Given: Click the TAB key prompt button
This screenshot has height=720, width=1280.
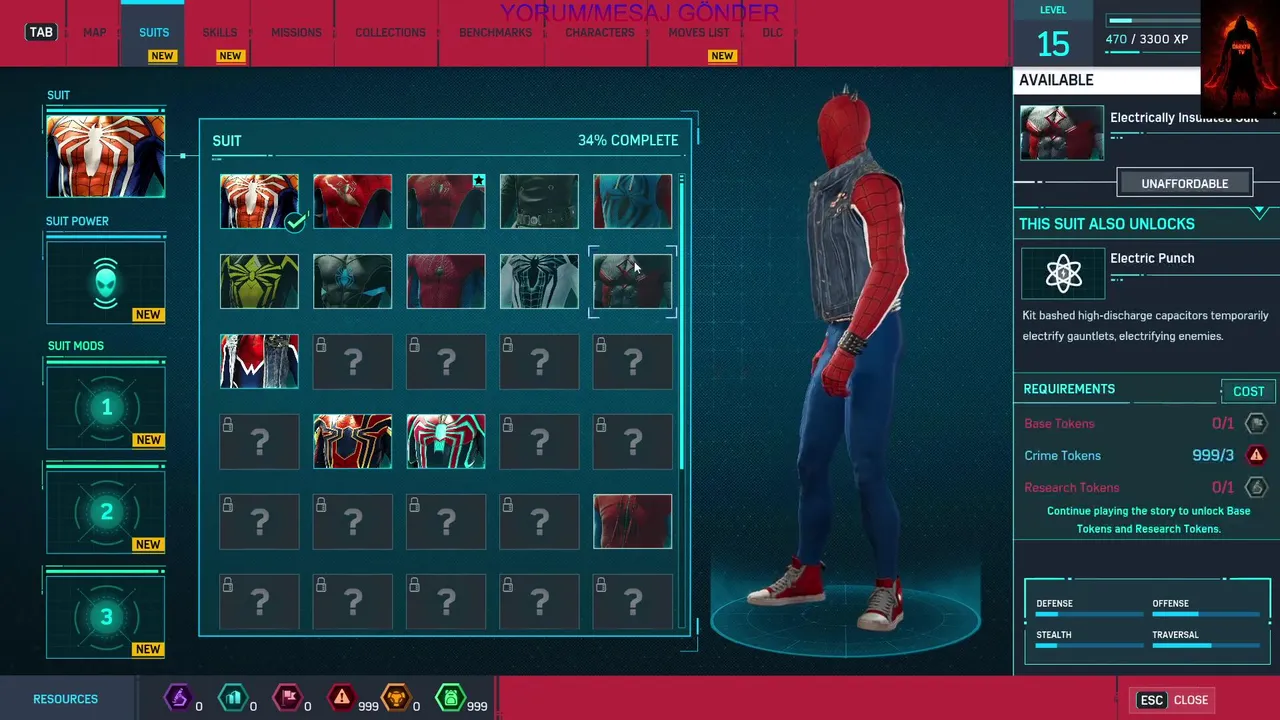Looking at the screenshot, I should (41, 32).
